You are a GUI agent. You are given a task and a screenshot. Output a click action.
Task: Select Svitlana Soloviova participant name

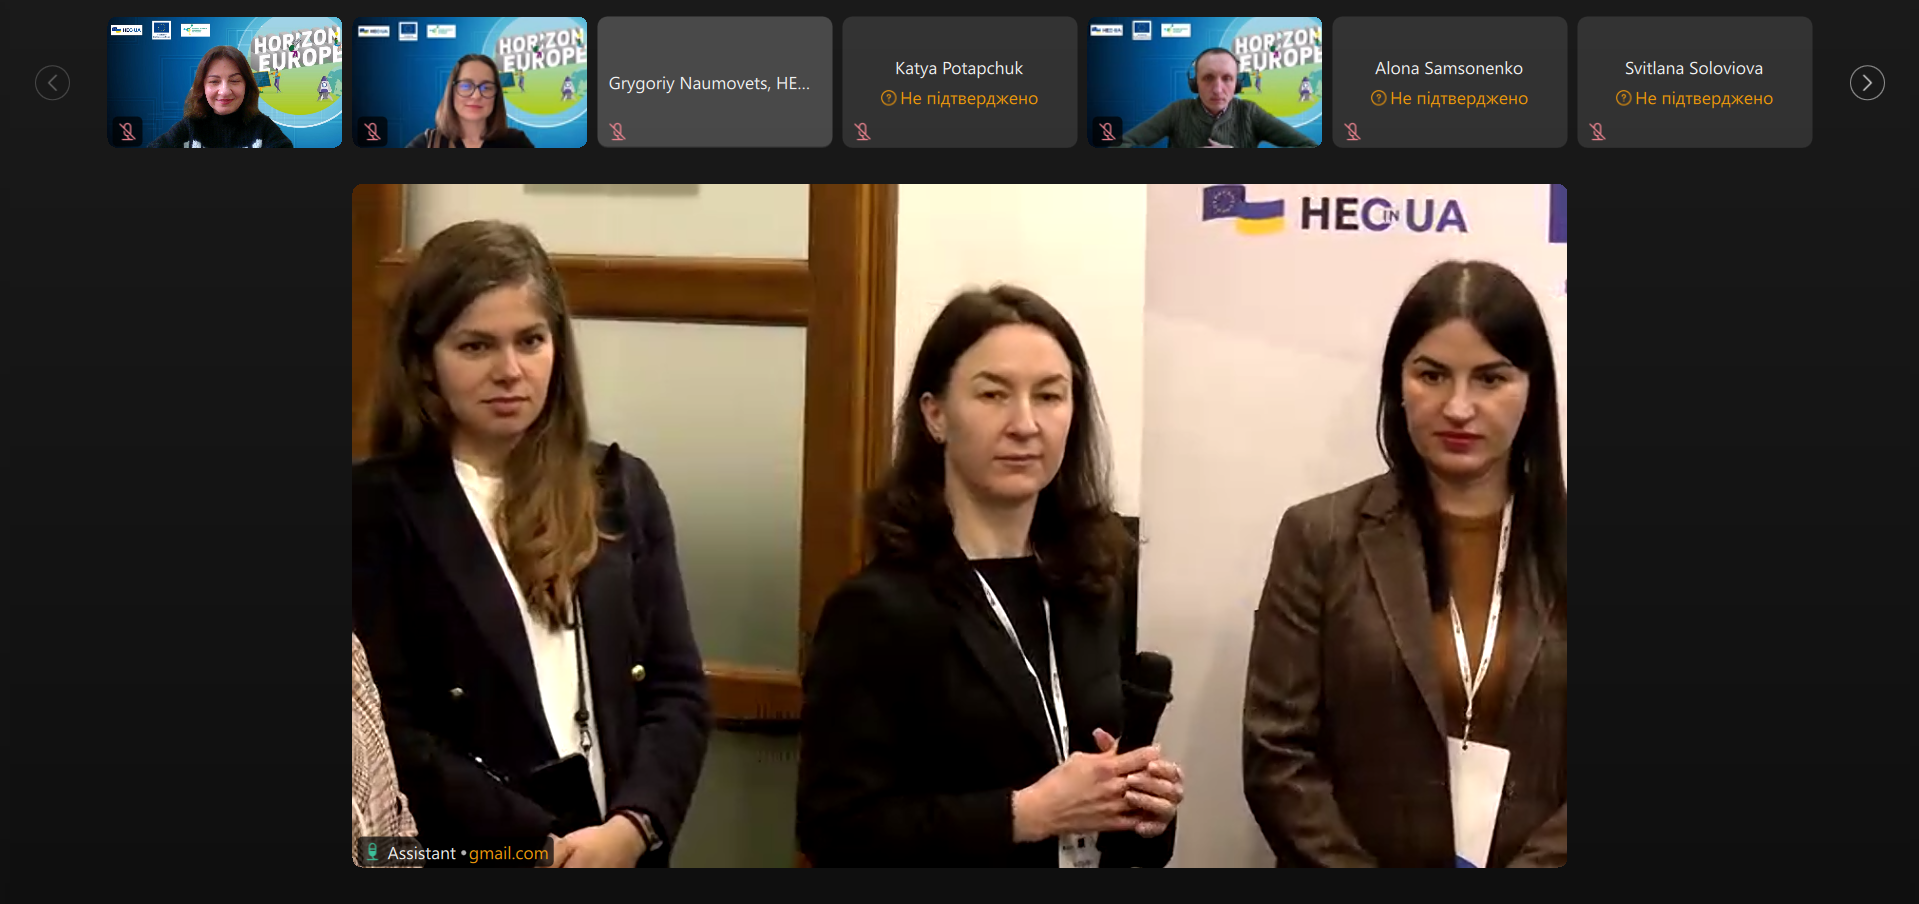pos(1693,68)
